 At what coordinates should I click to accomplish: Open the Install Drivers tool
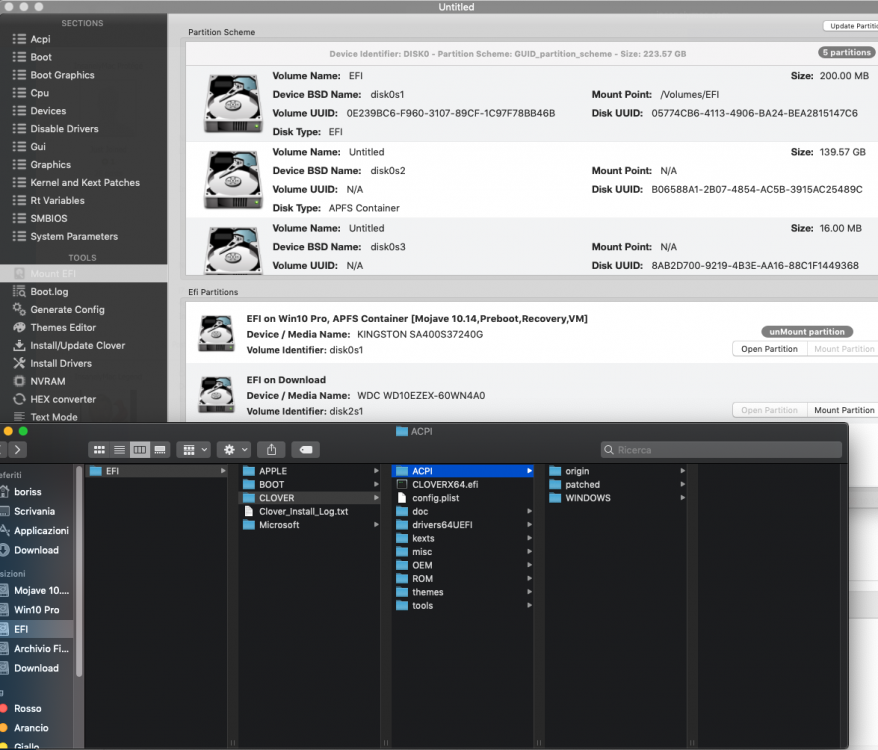tap(60, 364)
